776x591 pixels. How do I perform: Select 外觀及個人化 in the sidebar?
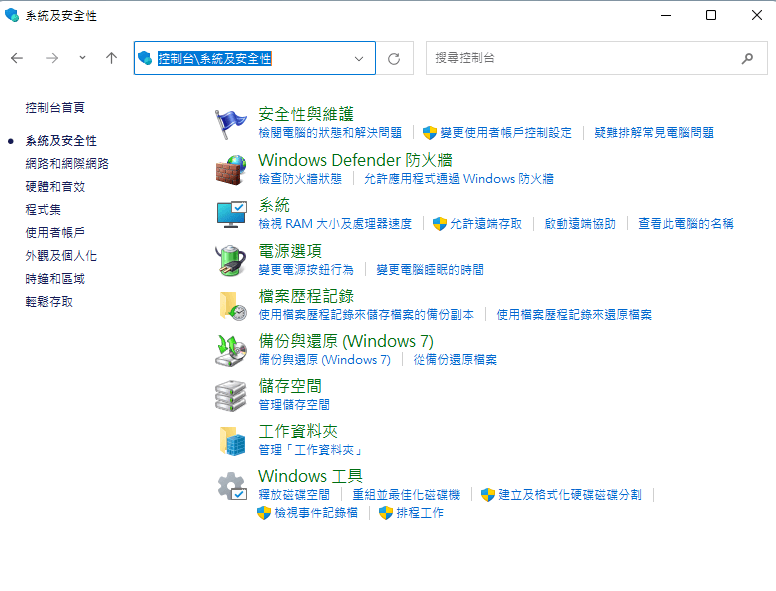pos(61,255)
